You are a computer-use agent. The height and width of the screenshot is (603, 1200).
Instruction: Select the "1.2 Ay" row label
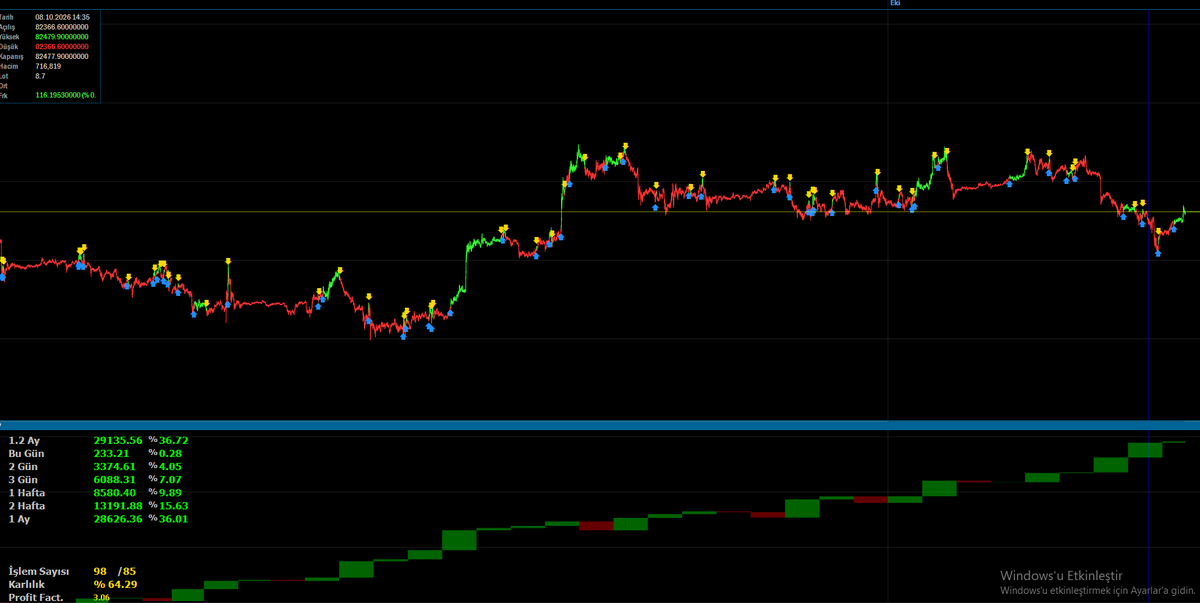pyautogui.click(x=25, y=440)
